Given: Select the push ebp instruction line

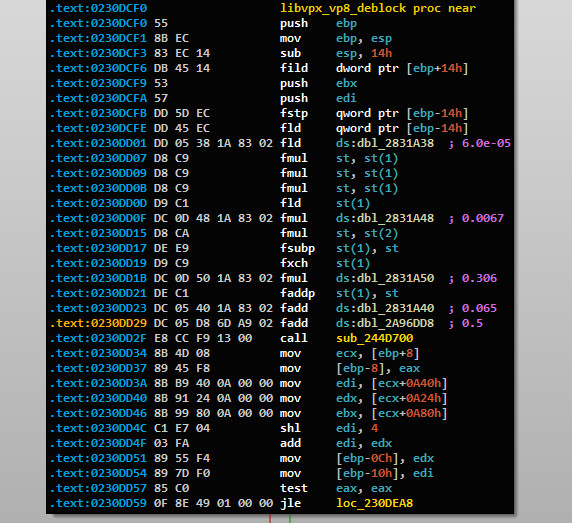Looking at the screenshot, I should [x=318, y=23].
